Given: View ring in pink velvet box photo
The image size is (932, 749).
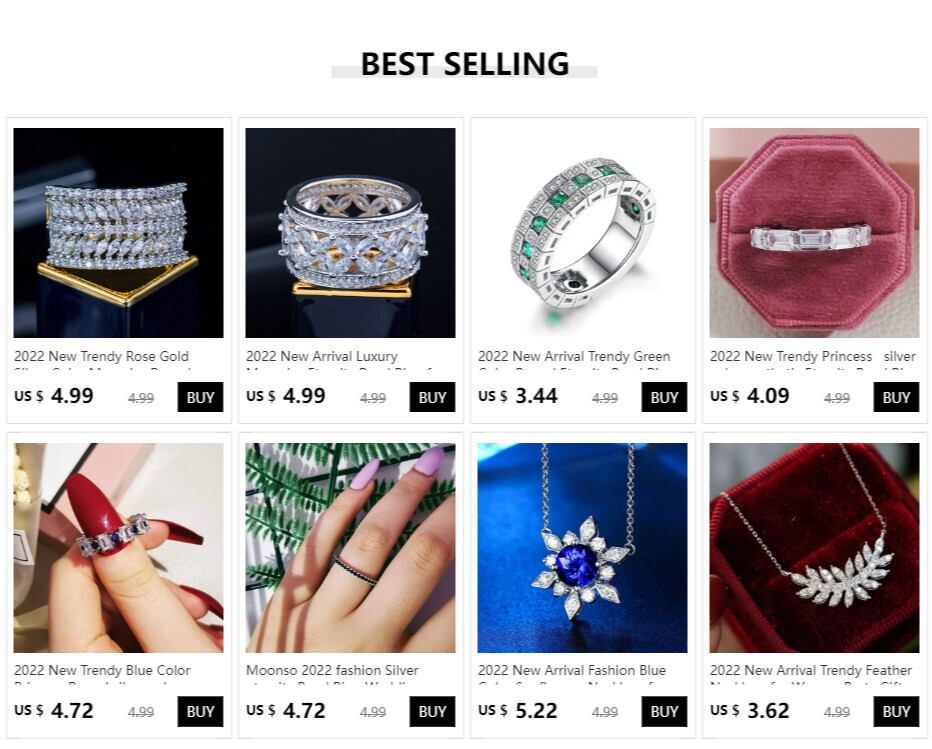Looking at the screenshot, I should coord(814,232).
